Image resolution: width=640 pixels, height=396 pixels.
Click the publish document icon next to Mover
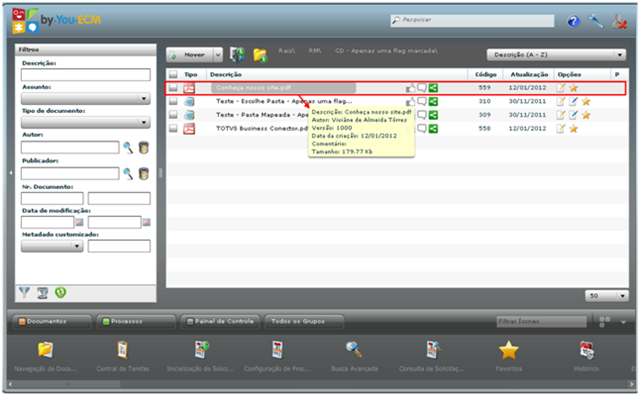coord(237,54)
